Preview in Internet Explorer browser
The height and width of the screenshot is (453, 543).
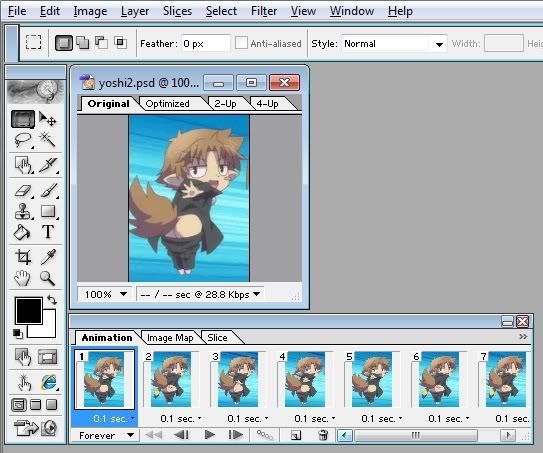point(49,382)
